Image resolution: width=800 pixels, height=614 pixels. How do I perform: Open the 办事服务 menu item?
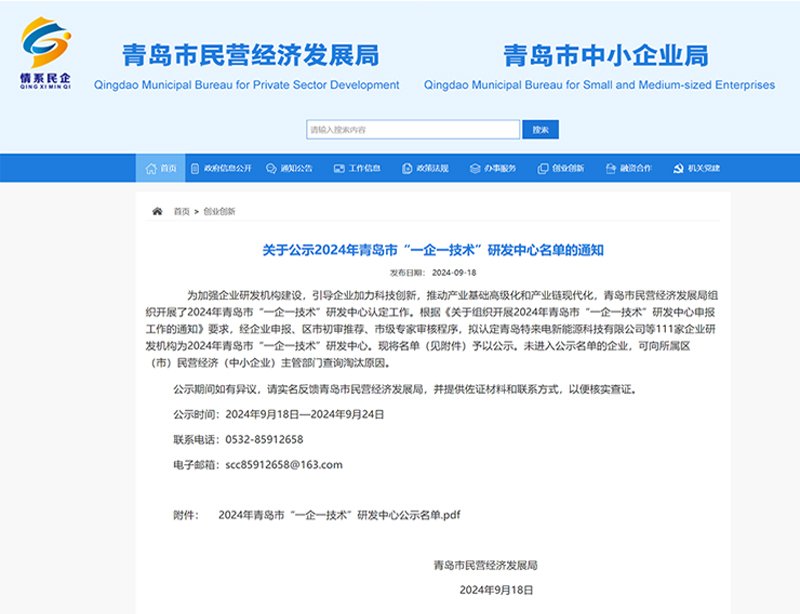(492, 168)
